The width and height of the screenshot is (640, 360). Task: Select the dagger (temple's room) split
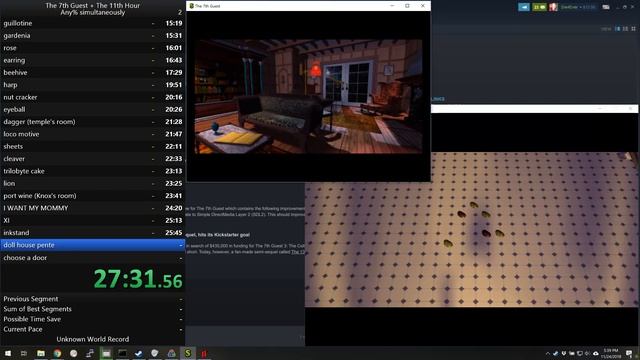93,122
